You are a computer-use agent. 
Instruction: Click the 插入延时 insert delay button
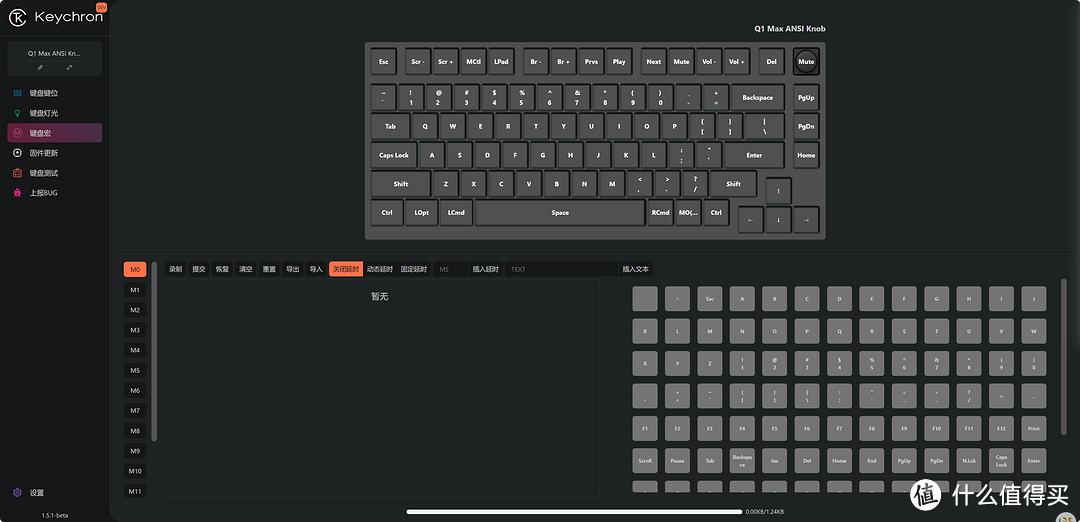(486, 269)
